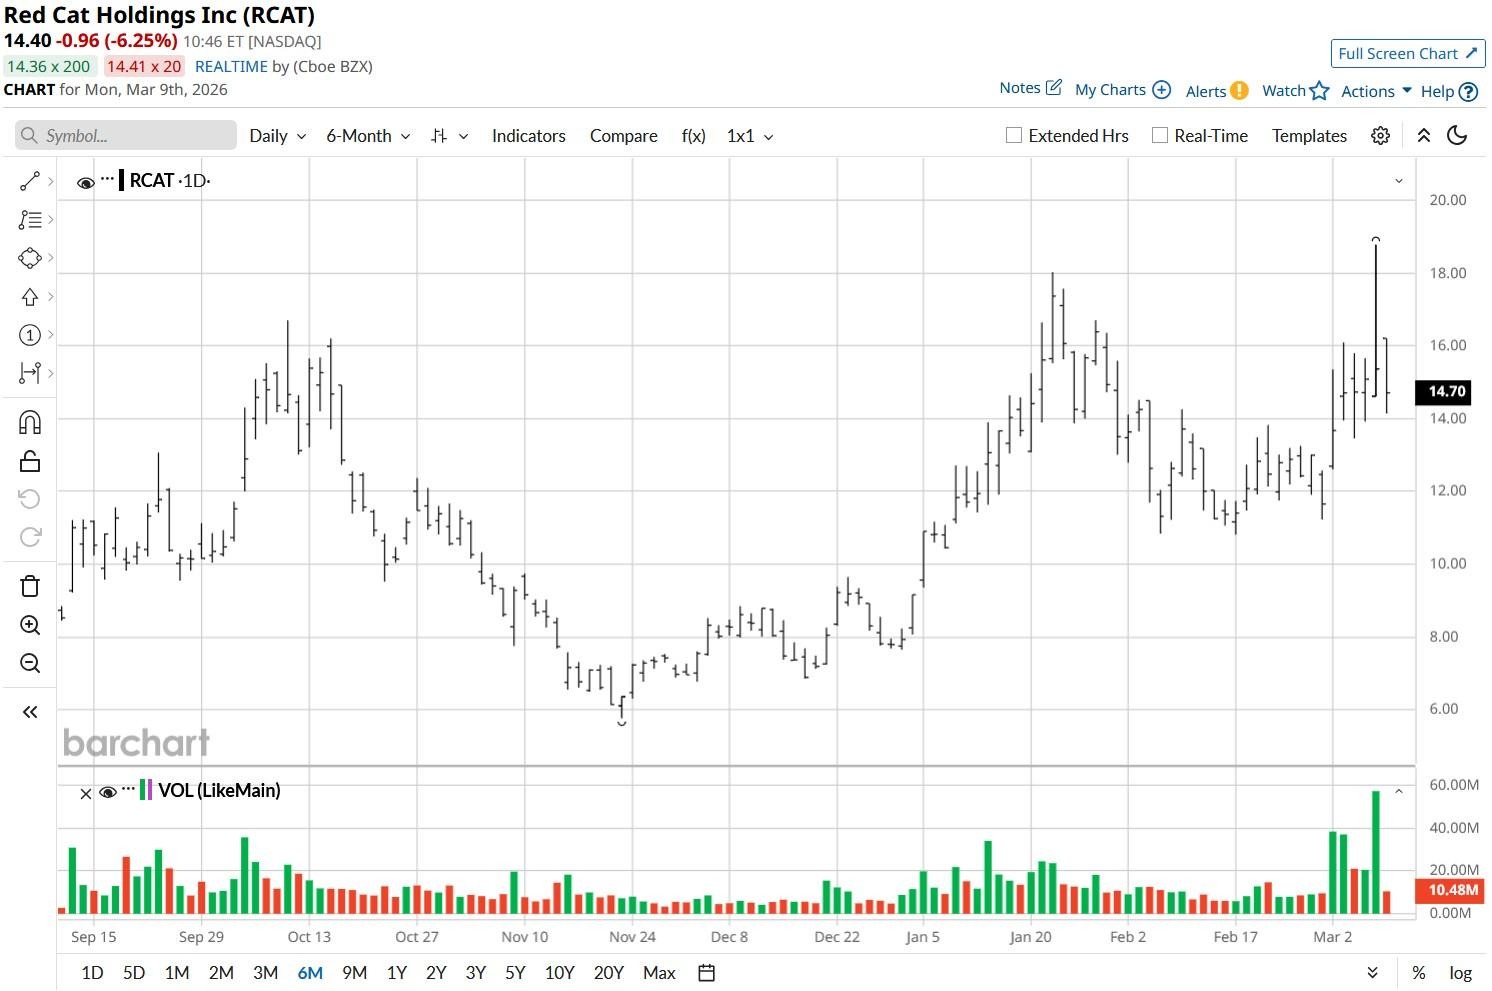Select the Max time range

coord(659,973)
